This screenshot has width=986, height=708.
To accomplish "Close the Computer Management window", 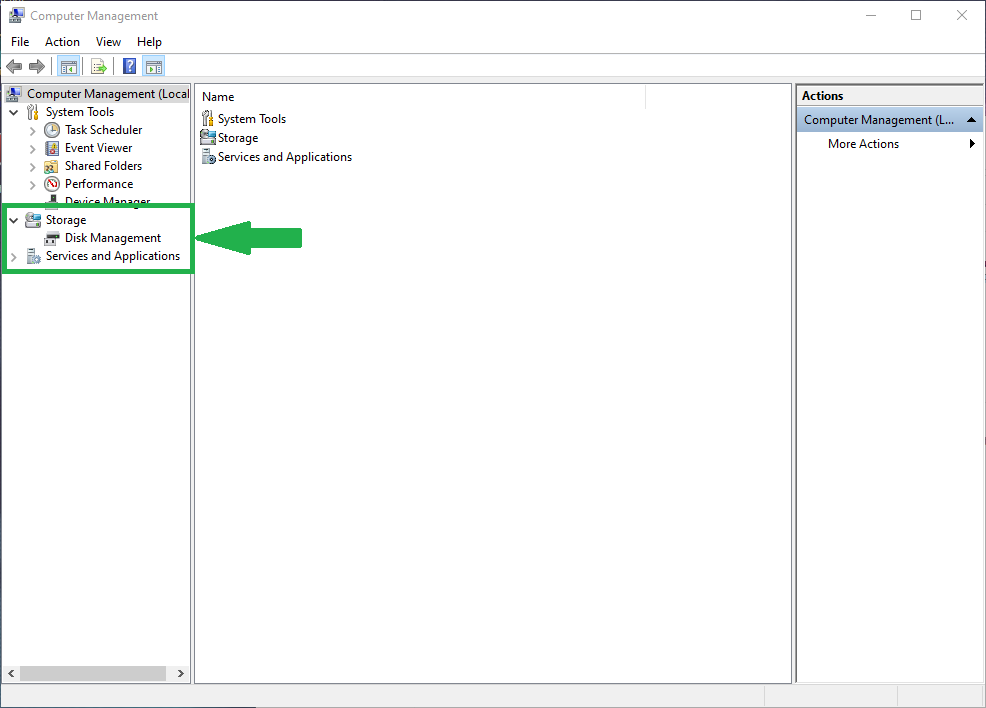I will point(962,15).
